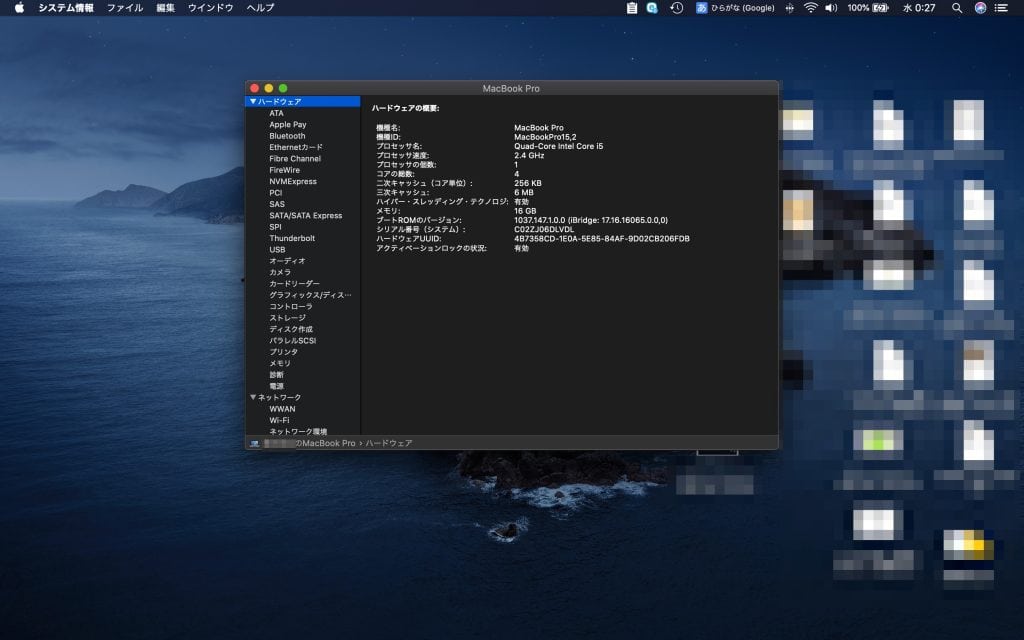This screenshot has width=1024, height=640.
Task: Select ネットワーク環境 in the sidebar
Action: click(298, 431)
